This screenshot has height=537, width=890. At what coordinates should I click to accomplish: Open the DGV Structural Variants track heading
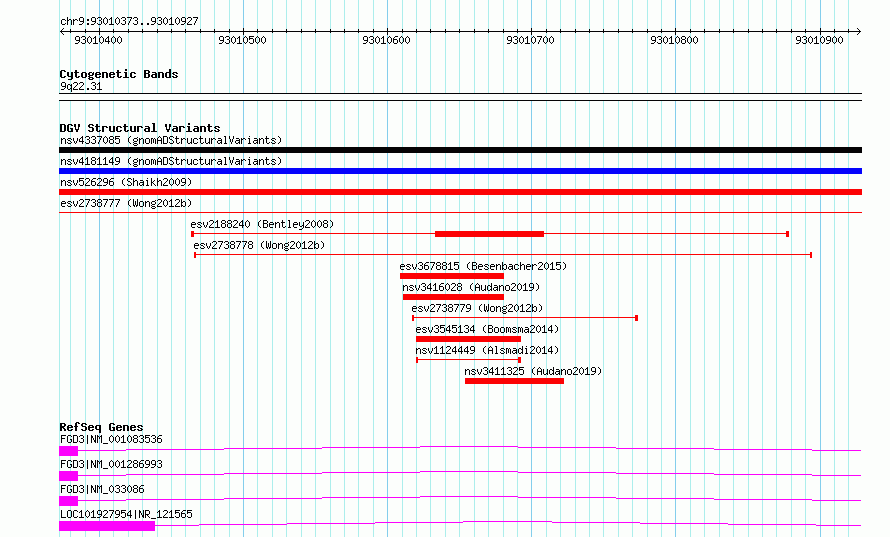point(140,128)
